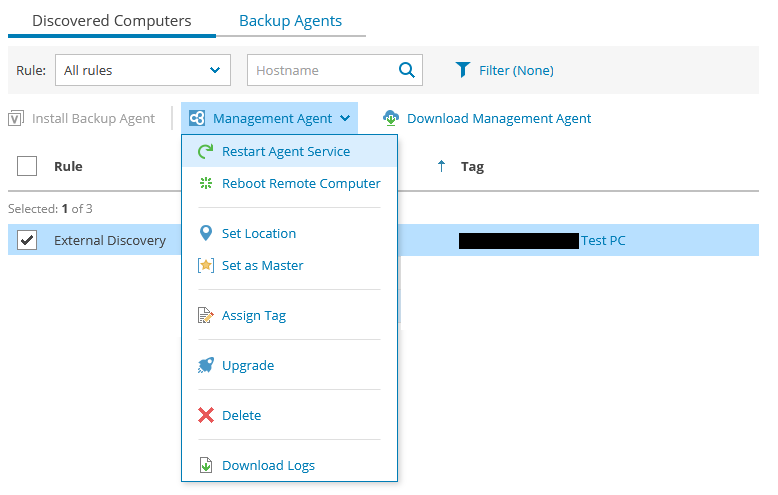Click the External Discovery rule cell
This screenshot has width=778, height=495.
tap(110, 241)
